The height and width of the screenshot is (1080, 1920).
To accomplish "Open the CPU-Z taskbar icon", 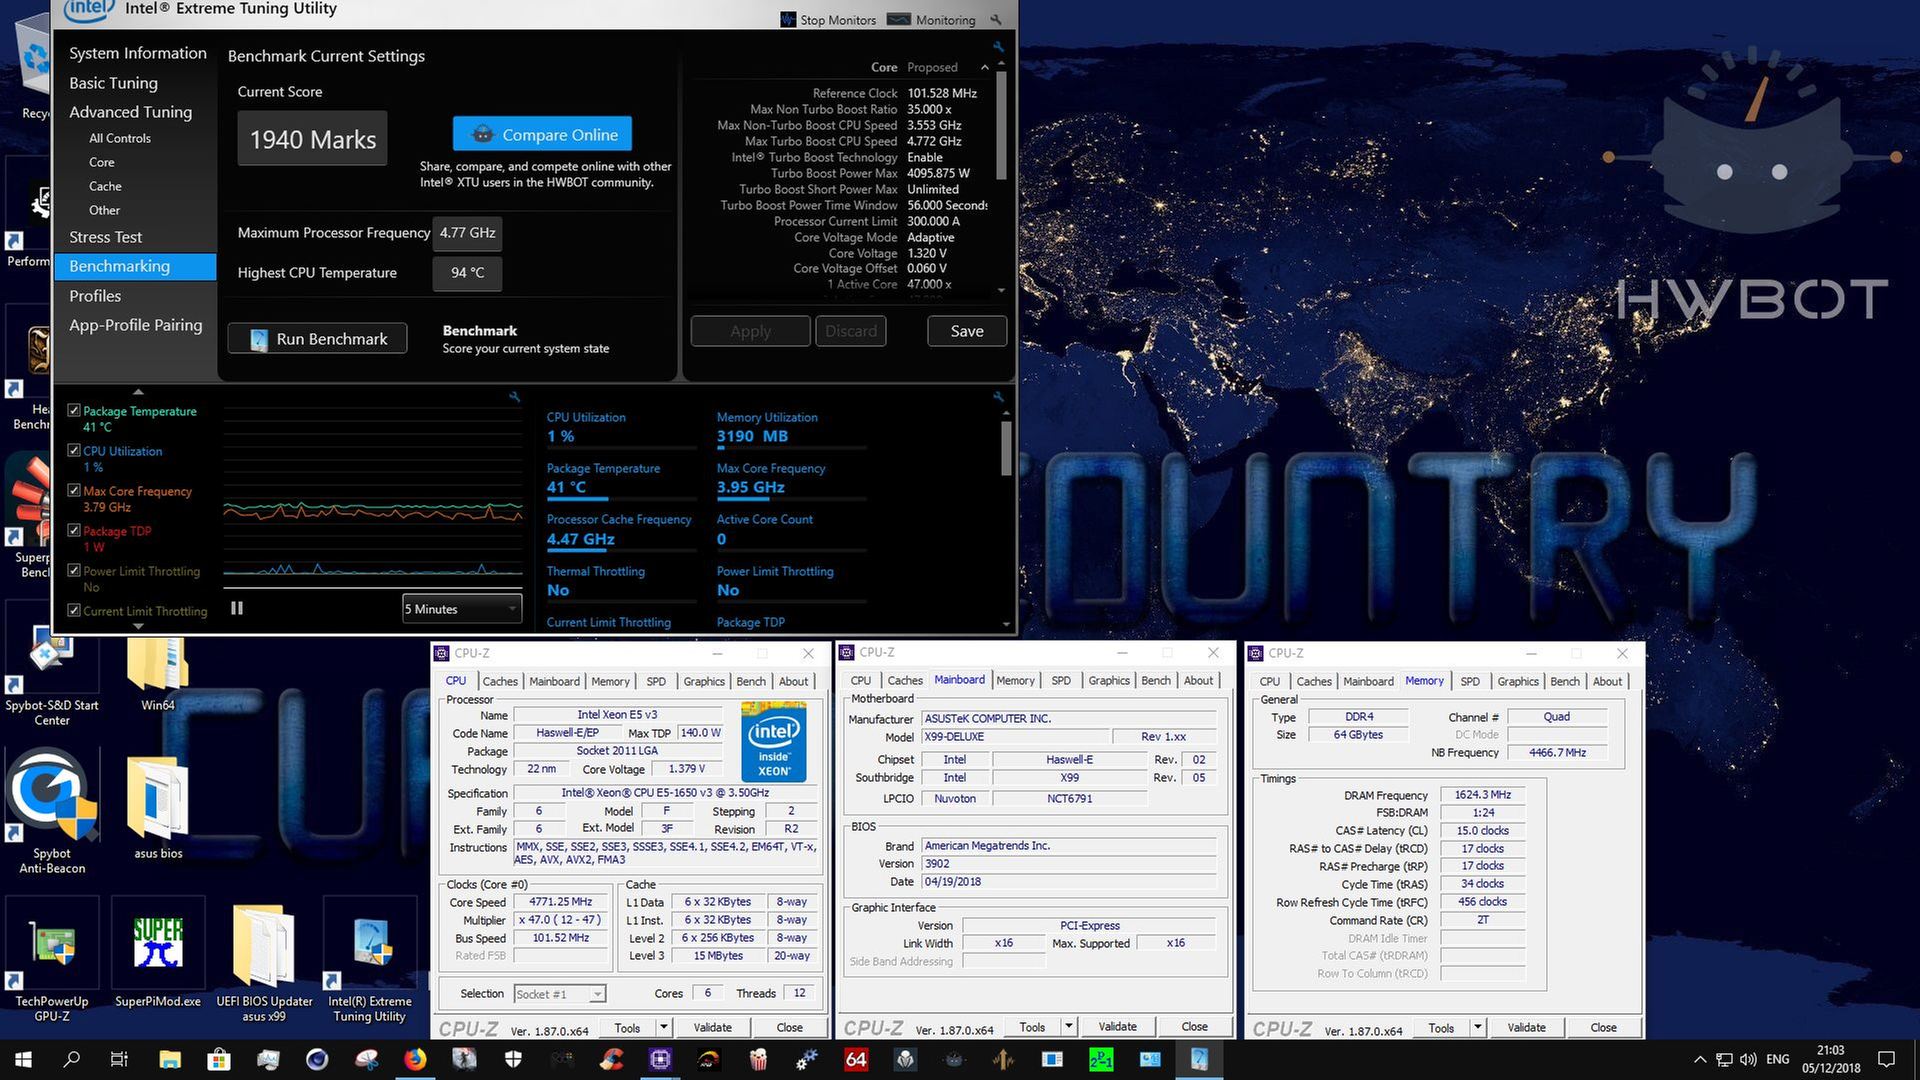I will (x=660, y=1059).
